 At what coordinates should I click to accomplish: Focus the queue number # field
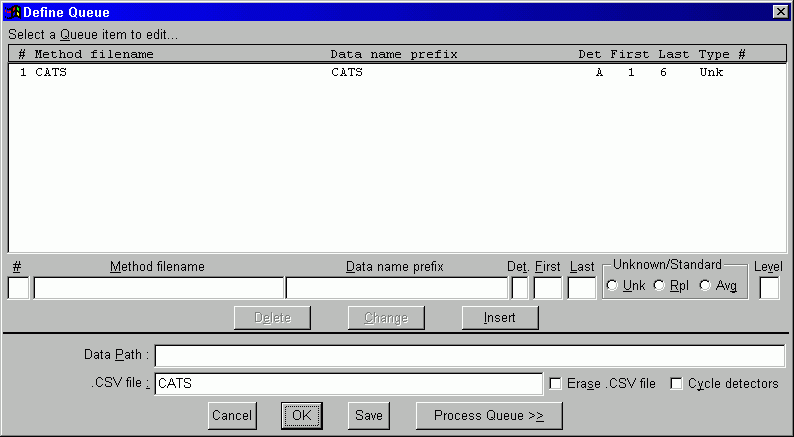click(x=18, y=288)
